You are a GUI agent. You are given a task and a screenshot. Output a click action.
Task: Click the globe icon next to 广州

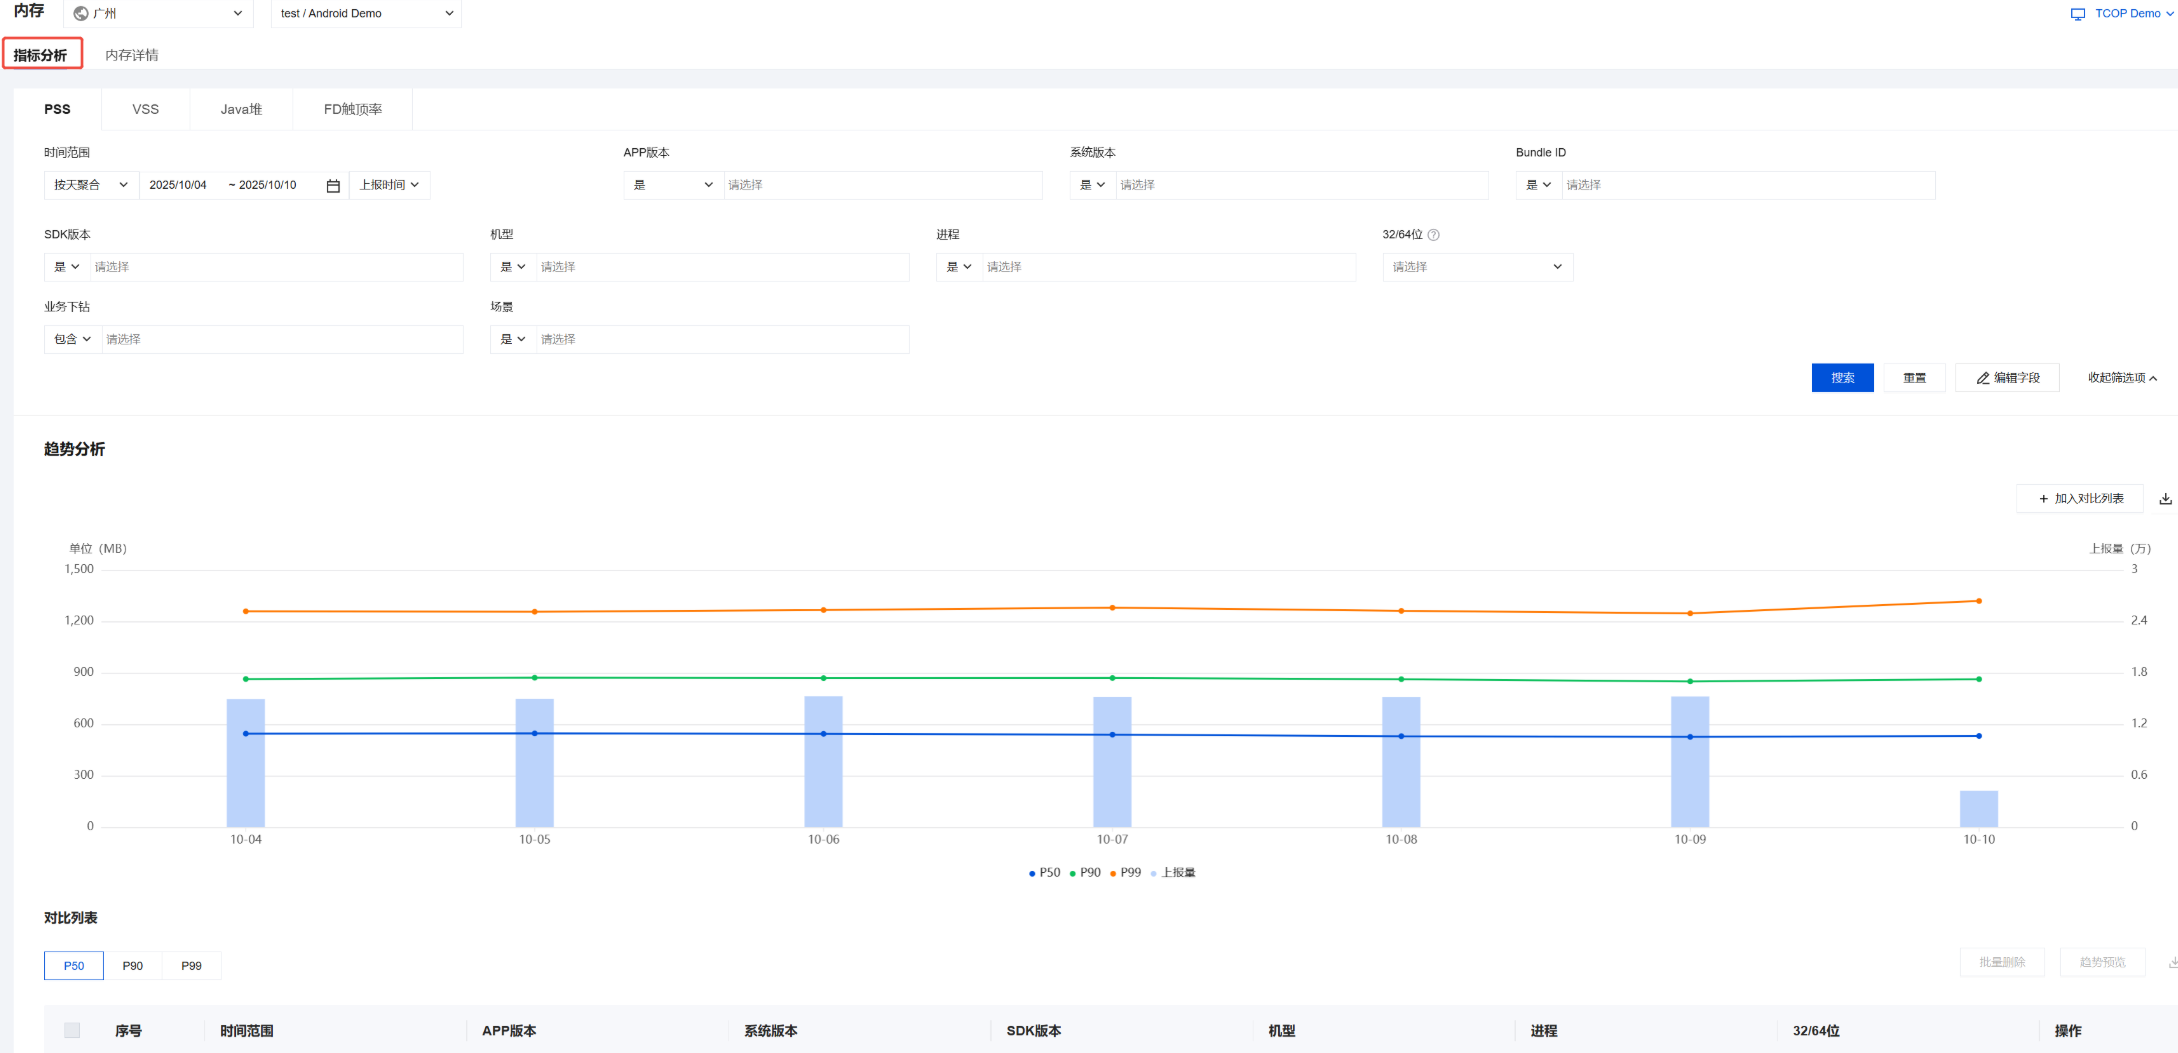81,14
